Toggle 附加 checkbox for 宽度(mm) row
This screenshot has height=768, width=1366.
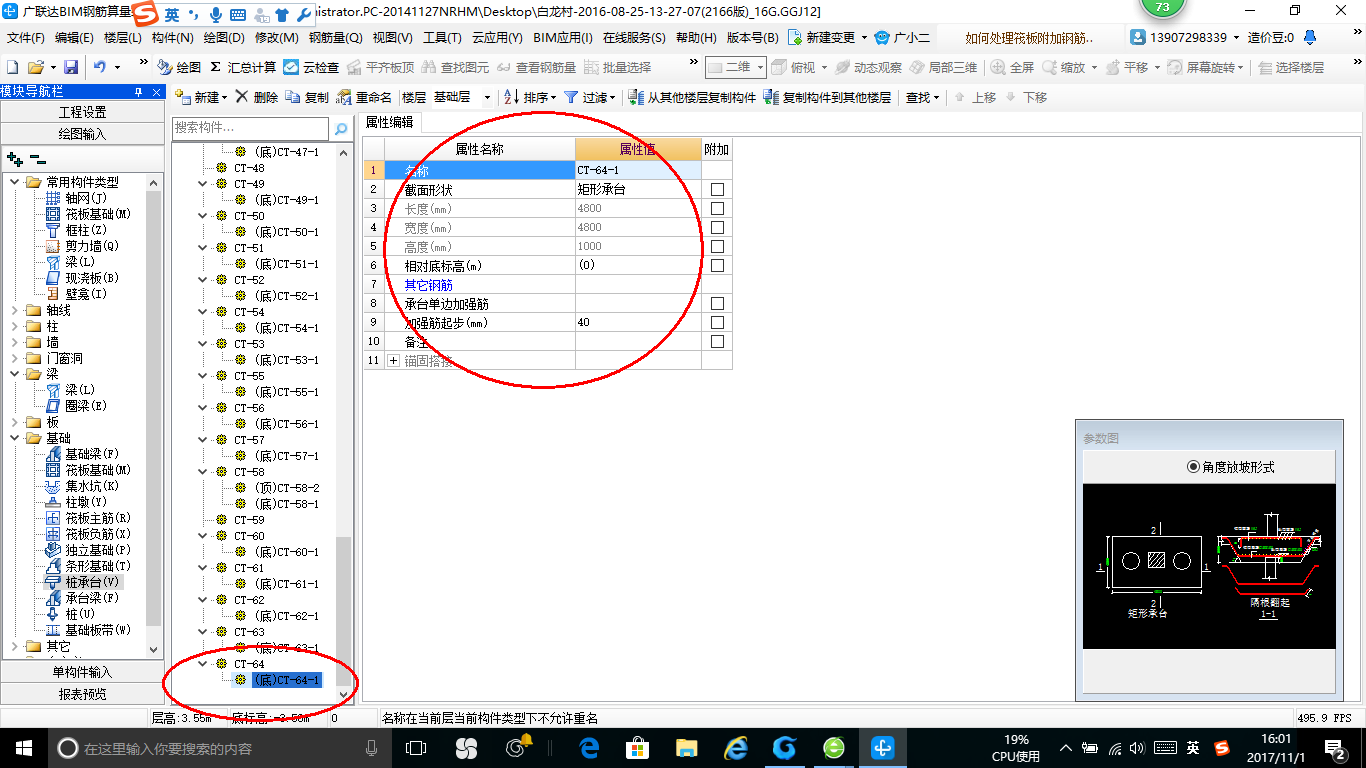(x=717, y=227)
